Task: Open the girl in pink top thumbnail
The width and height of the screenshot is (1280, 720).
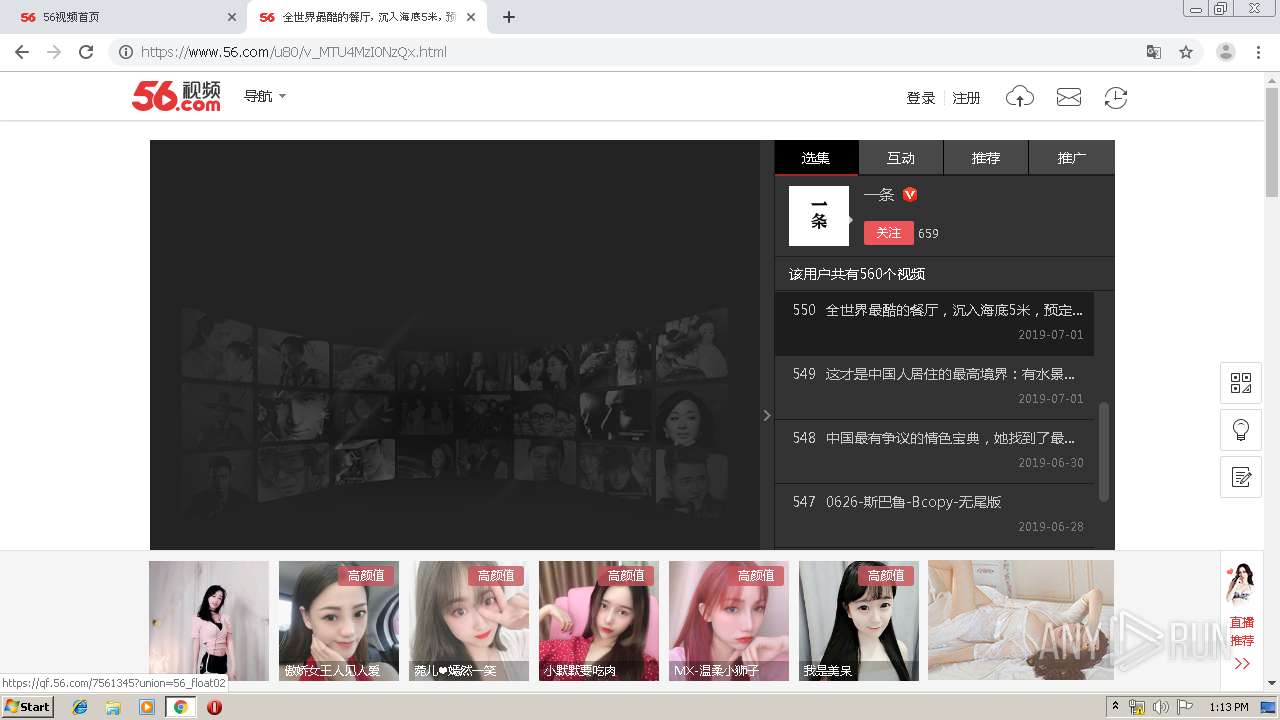Action: coord(209,620)
